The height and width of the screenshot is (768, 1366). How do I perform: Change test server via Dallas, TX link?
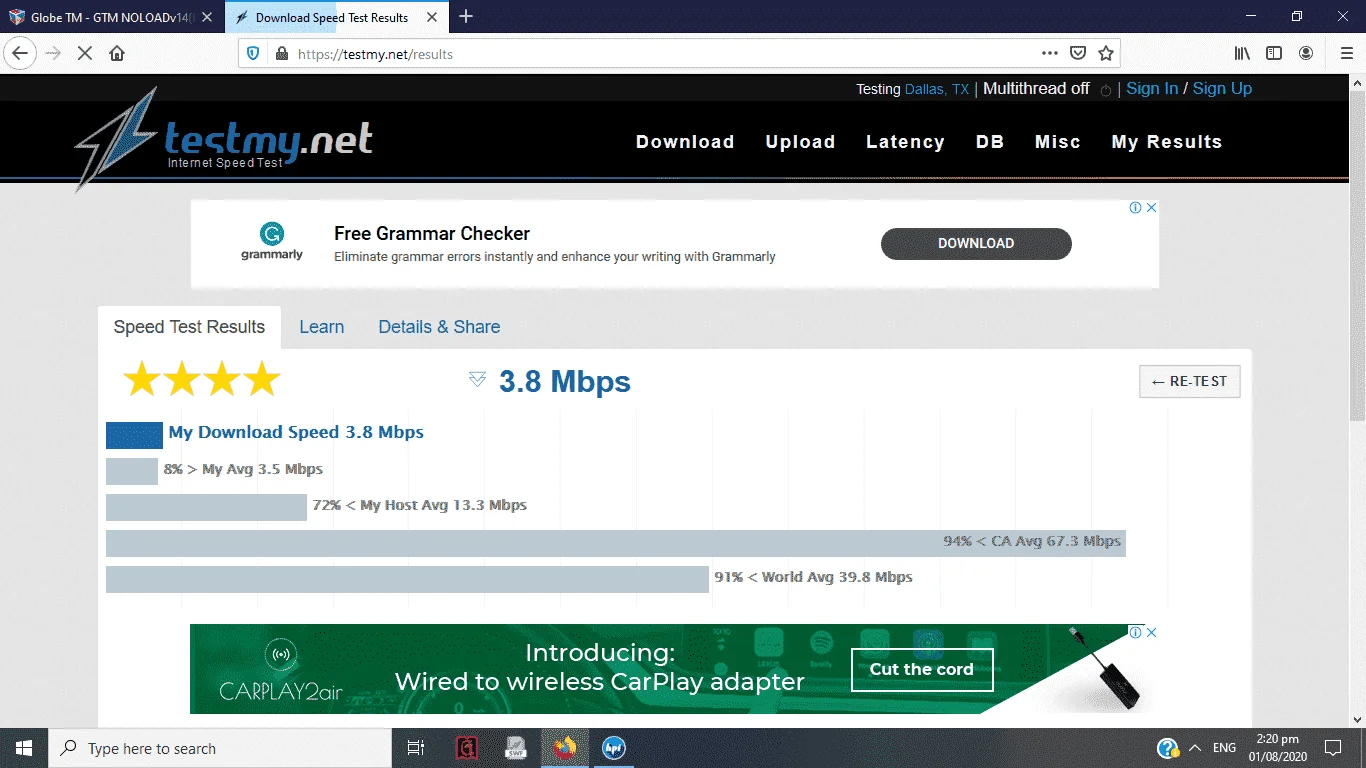pyautogui.click(x=937, y=89)
